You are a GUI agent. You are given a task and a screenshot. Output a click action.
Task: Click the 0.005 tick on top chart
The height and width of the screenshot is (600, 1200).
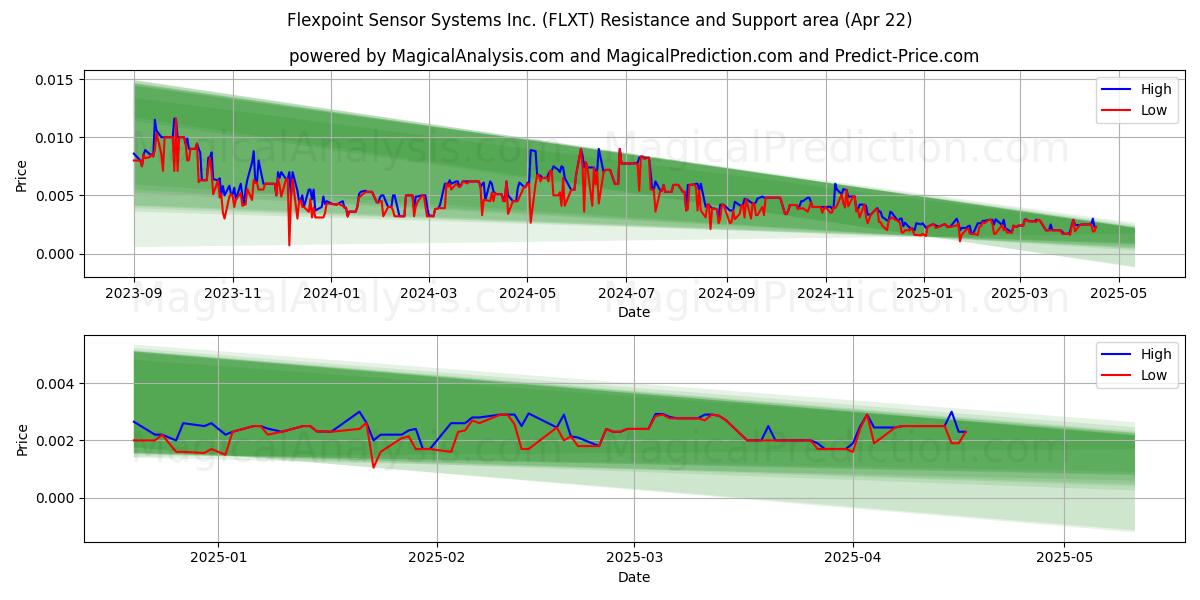[x=56, y=196]
